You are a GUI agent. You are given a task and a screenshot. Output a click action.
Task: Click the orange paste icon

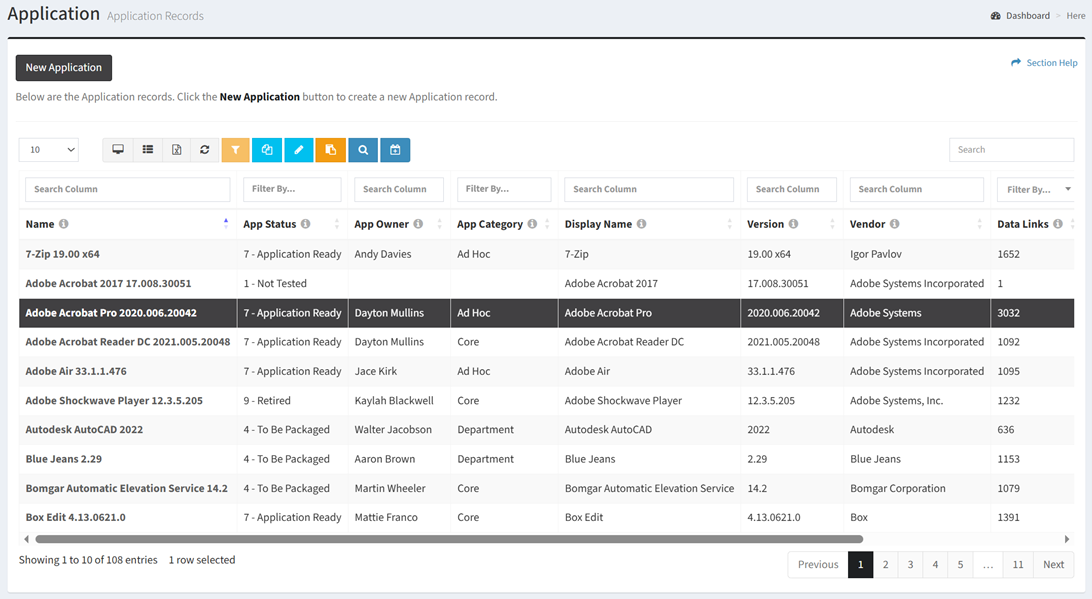point(330,150)
